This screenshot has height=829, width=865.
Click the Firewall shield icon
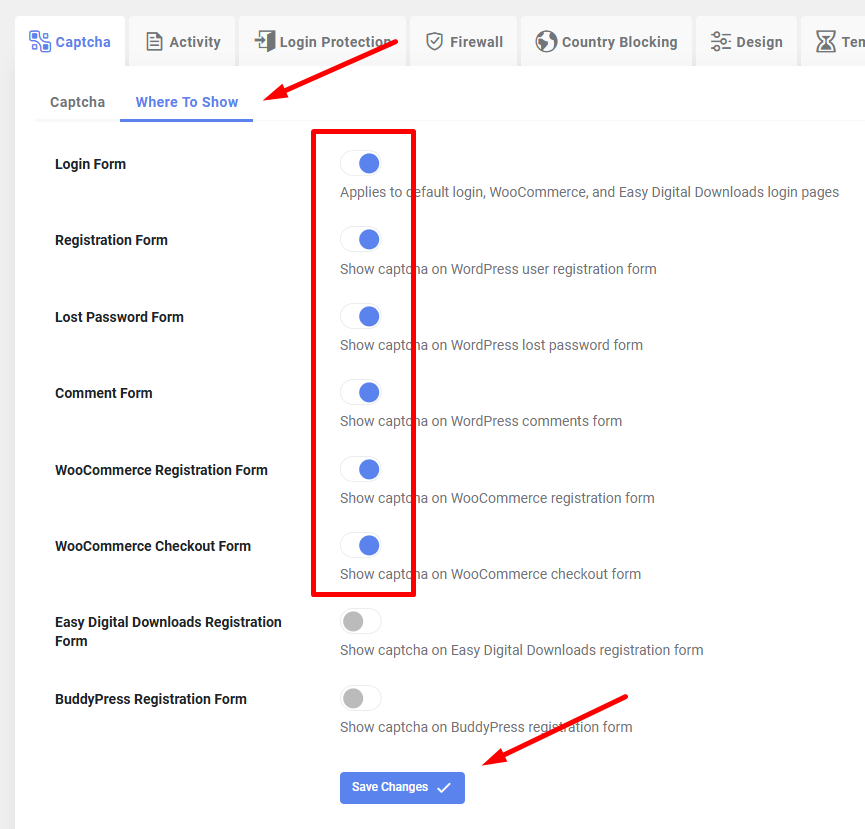pos(434,42)
